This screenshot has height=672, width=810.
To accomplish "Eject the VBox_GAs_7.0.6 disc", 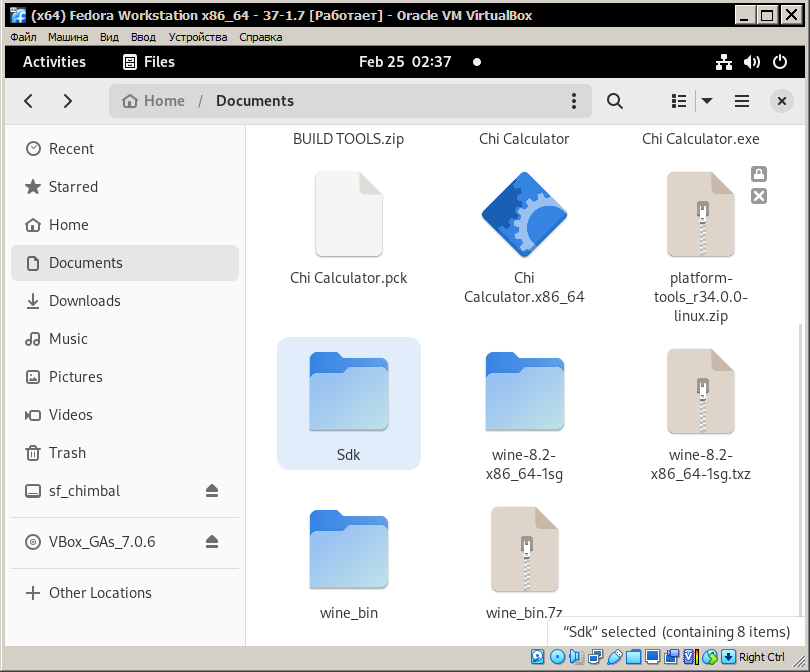I will click(212, 542).
